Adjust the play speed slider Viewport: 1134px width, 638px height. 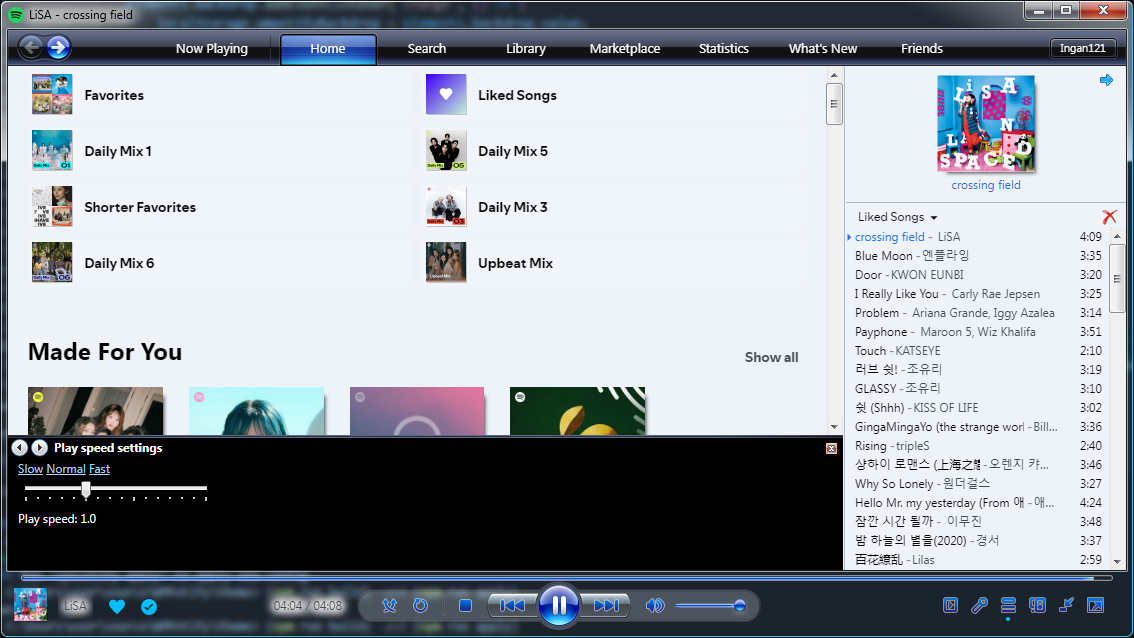tap(116, 490)
